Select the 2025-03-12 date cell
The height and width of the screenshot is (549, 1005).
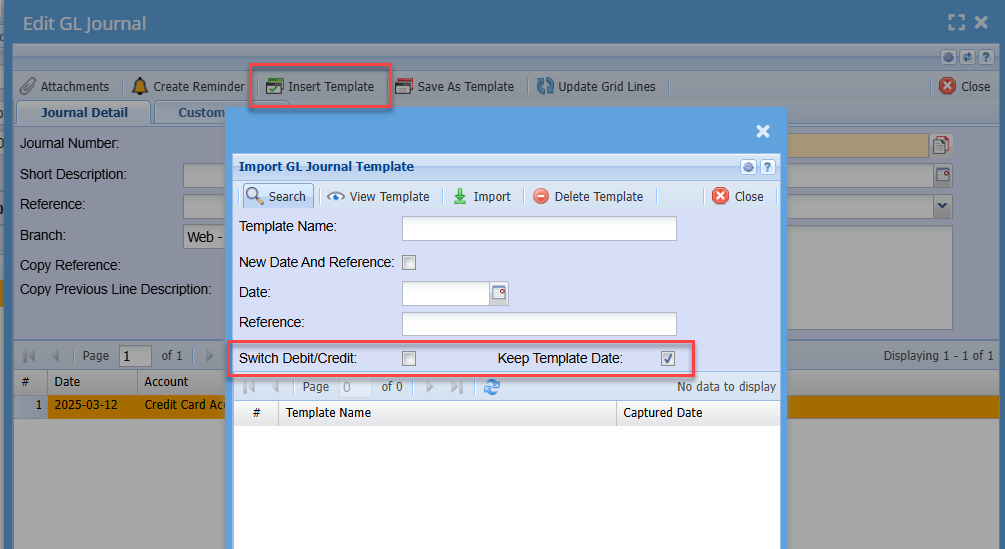pyautogui.click(x=92, y=406)
